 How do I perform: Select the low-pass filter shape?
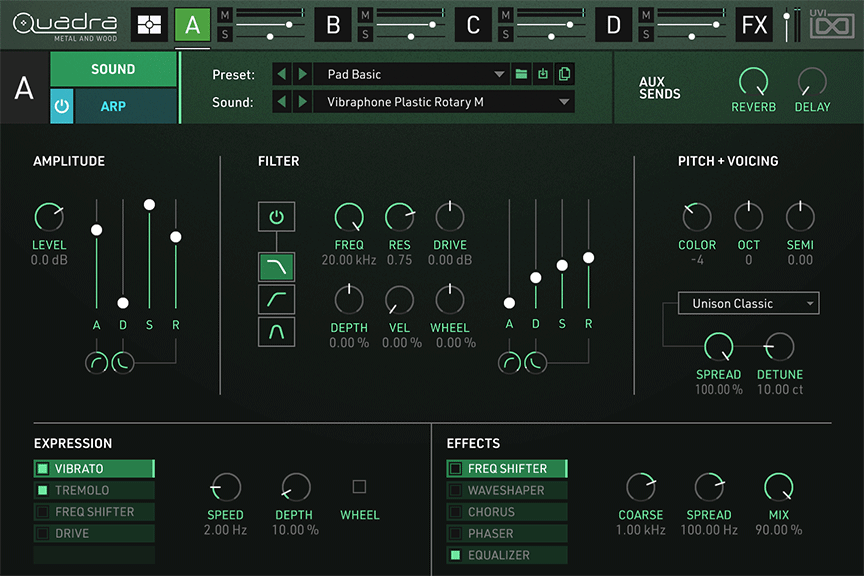pos(276,266)
